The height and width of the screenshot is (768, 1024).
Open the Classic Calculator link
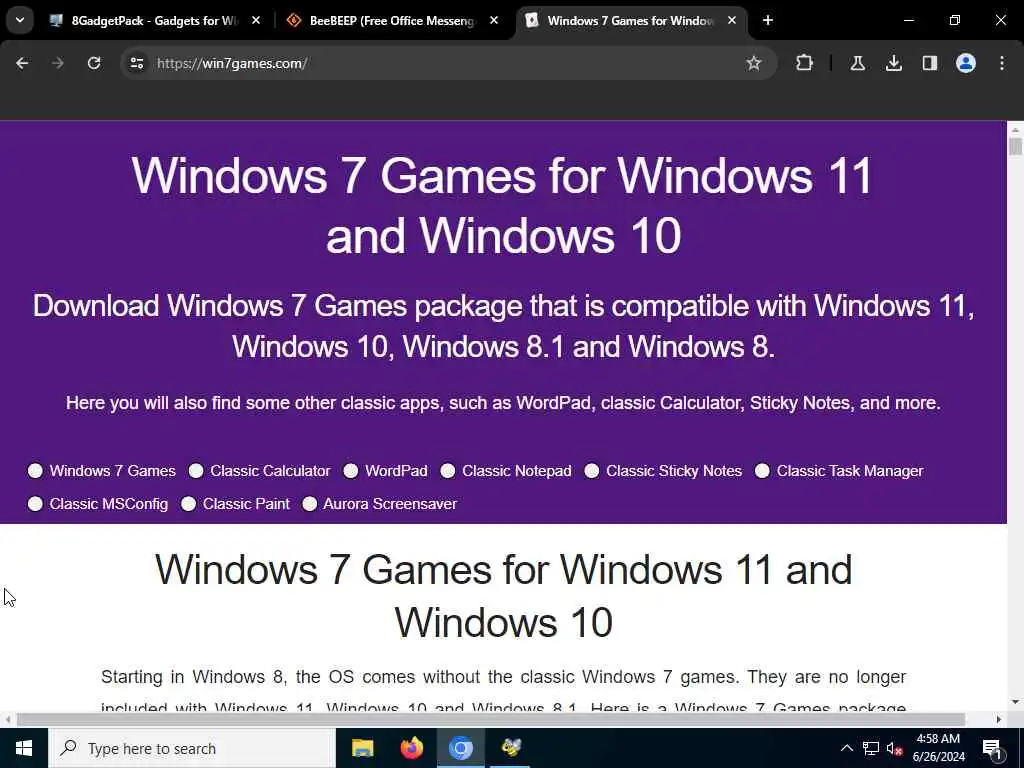click(270, 471)
